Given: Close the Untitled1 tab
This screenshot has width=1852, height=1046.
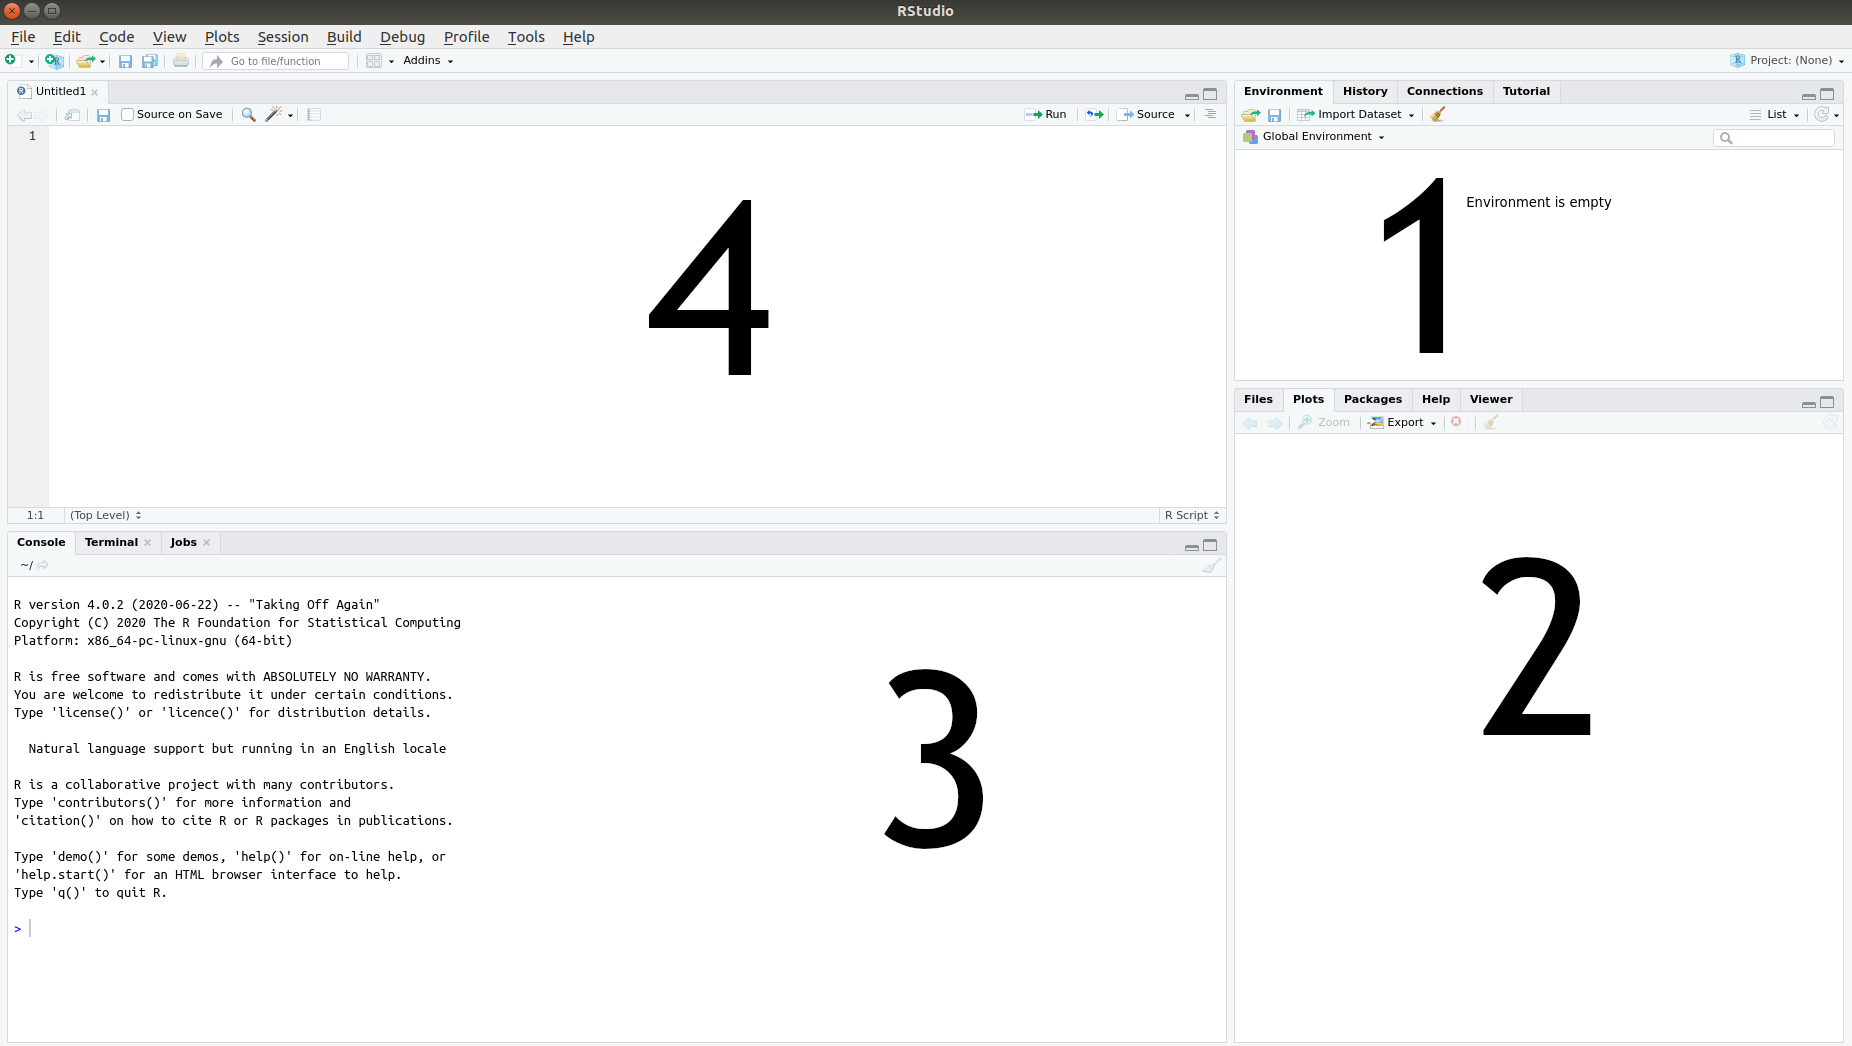Looking at the screenshot, I should point(95,92).
